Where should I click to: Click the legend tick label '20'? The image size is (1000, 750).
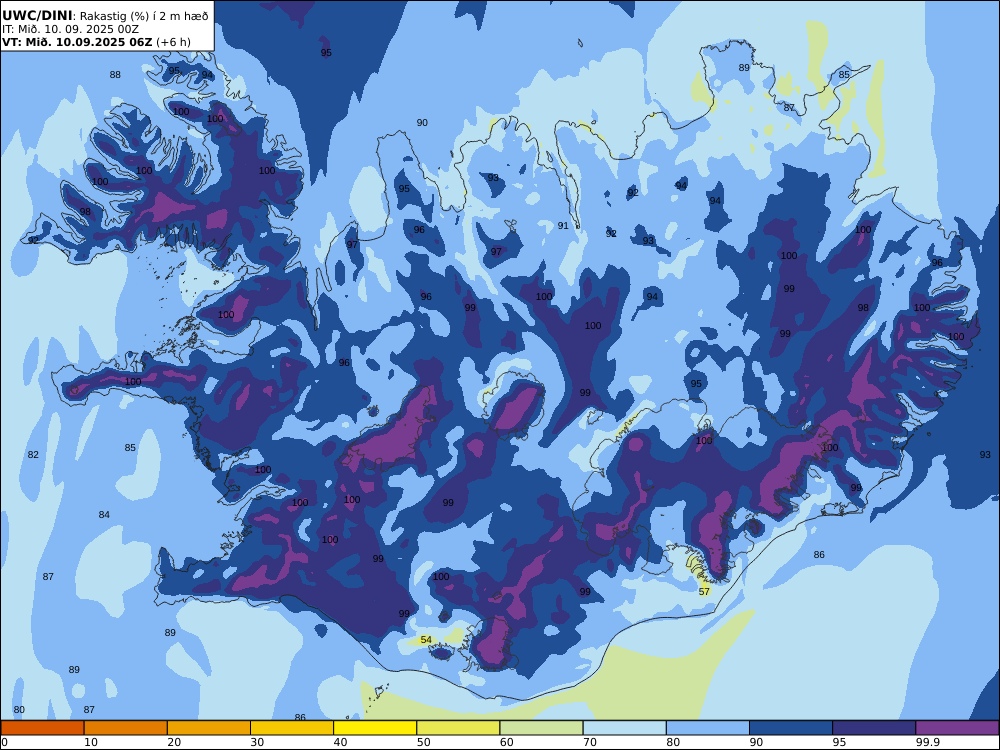point(174,742)
